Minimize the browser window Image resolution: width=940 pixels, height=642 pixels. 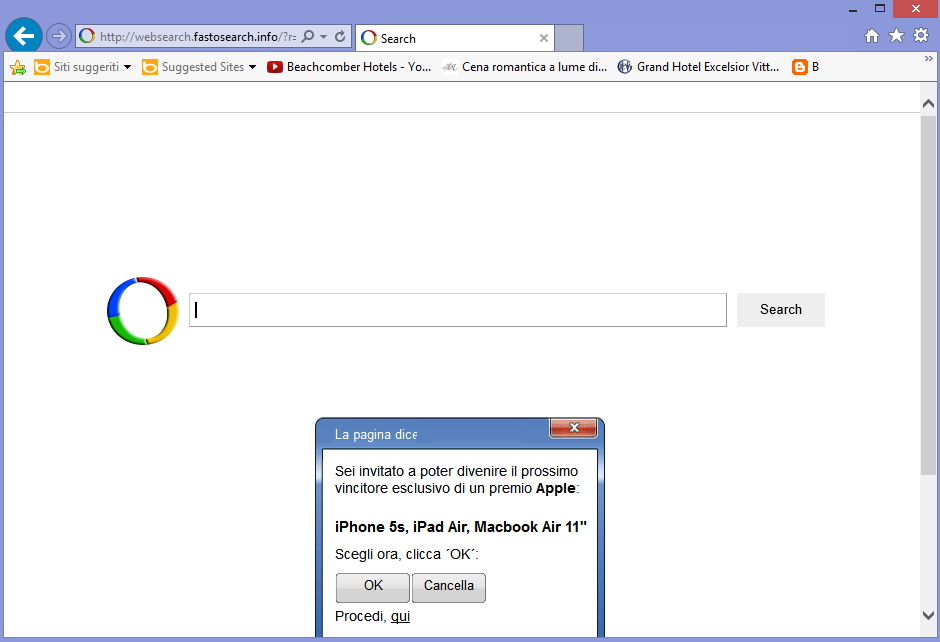click(852, 9)
